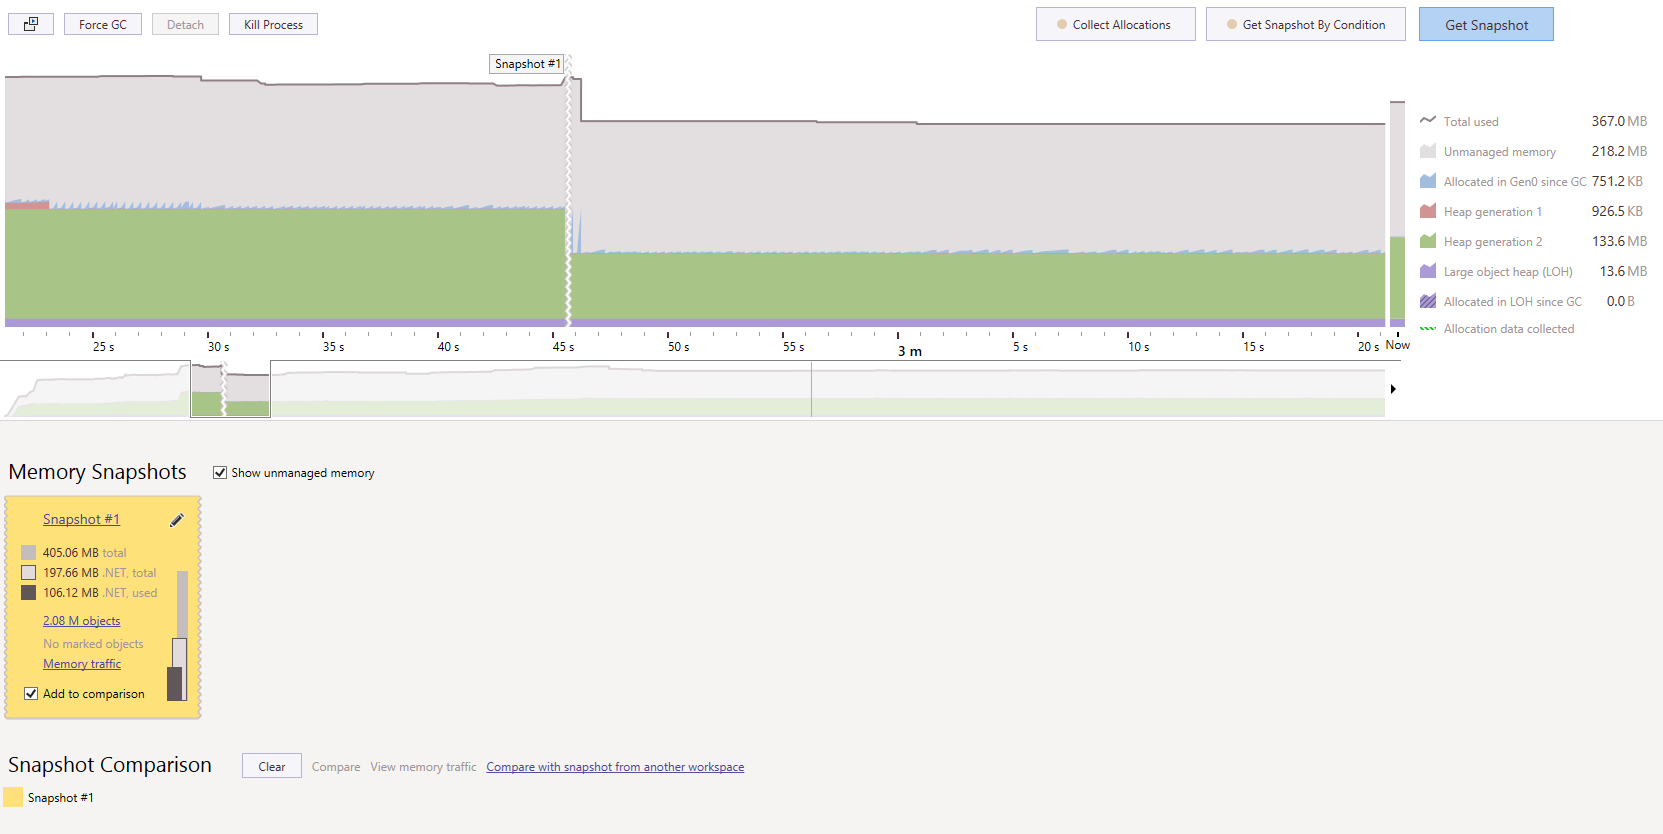Image resolution: width=1663 pixels, height=834 pixels.
Task: Open Compare with snapshot from another workspace
Action: point(615,767)
